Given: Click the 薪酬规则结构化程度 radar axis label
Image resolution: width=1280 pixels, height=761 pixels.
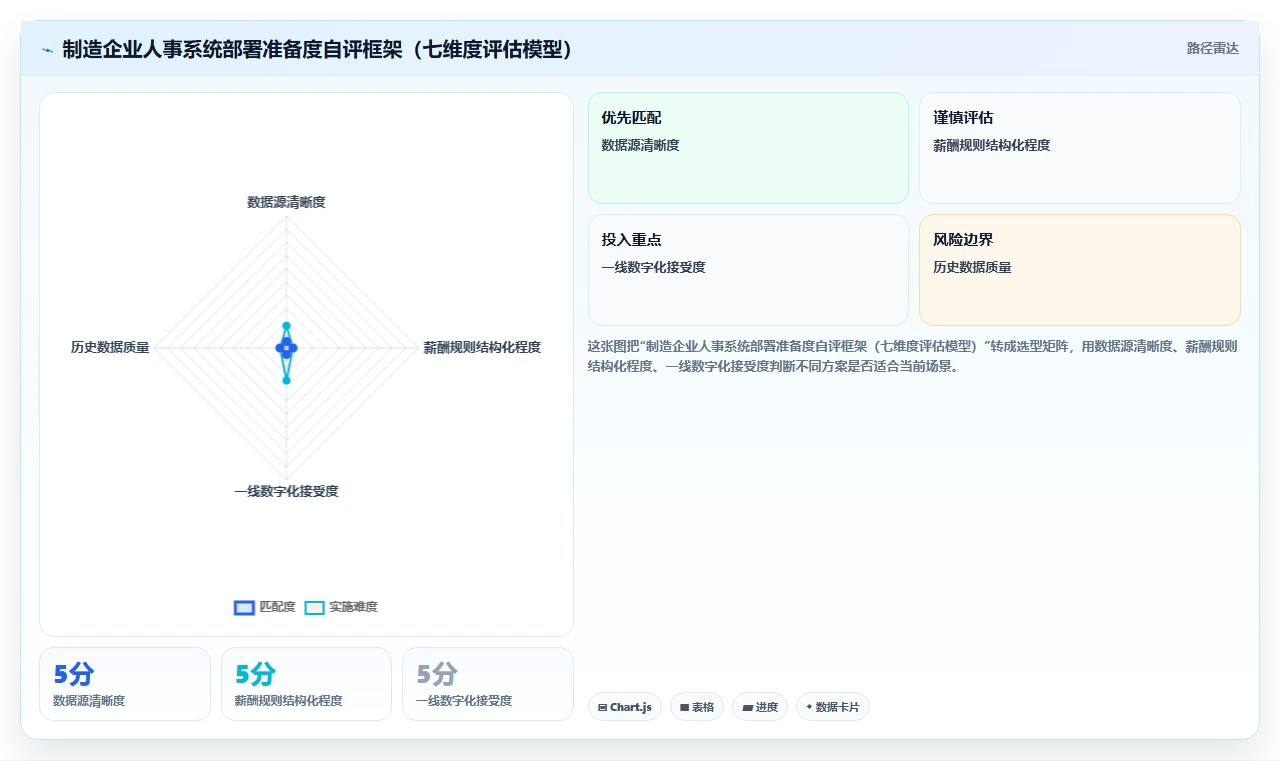Looking at the screenshot, I should point(482,347).
